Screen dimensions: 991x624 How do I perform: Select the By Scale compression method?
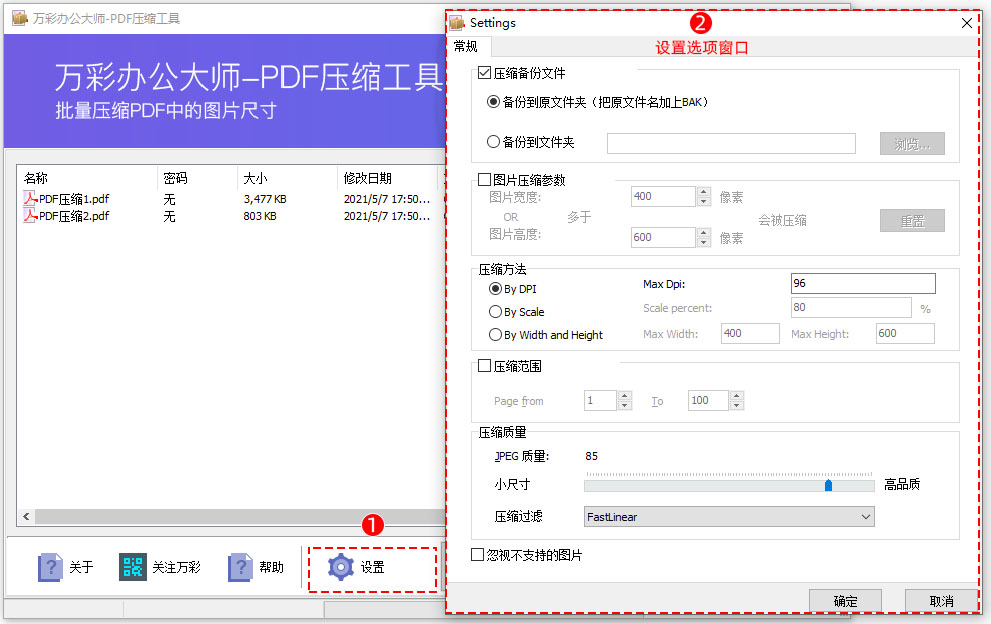pyautogui.click(x=496, y=312)
